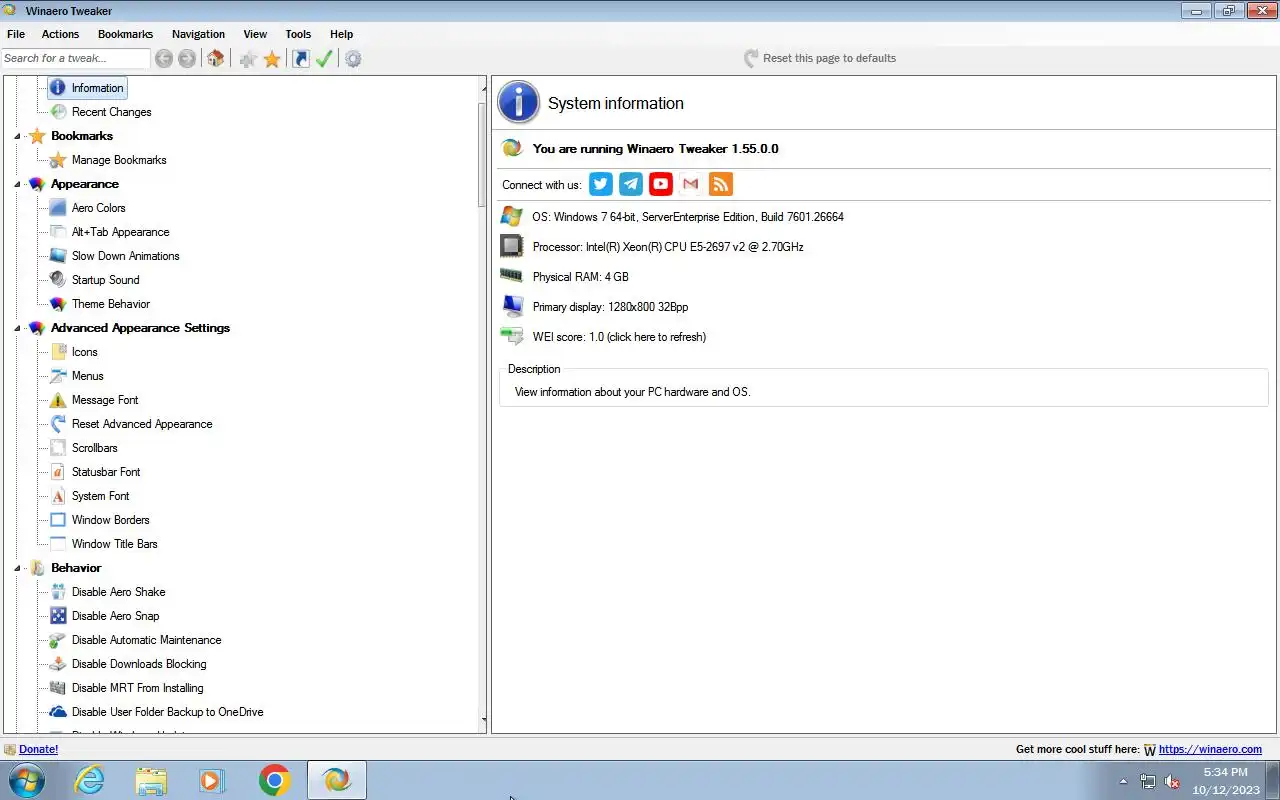Show hidden tray icons arrow
Image resolution: width=1280 pixels, height=800 pixels.
coord(1123,782)
